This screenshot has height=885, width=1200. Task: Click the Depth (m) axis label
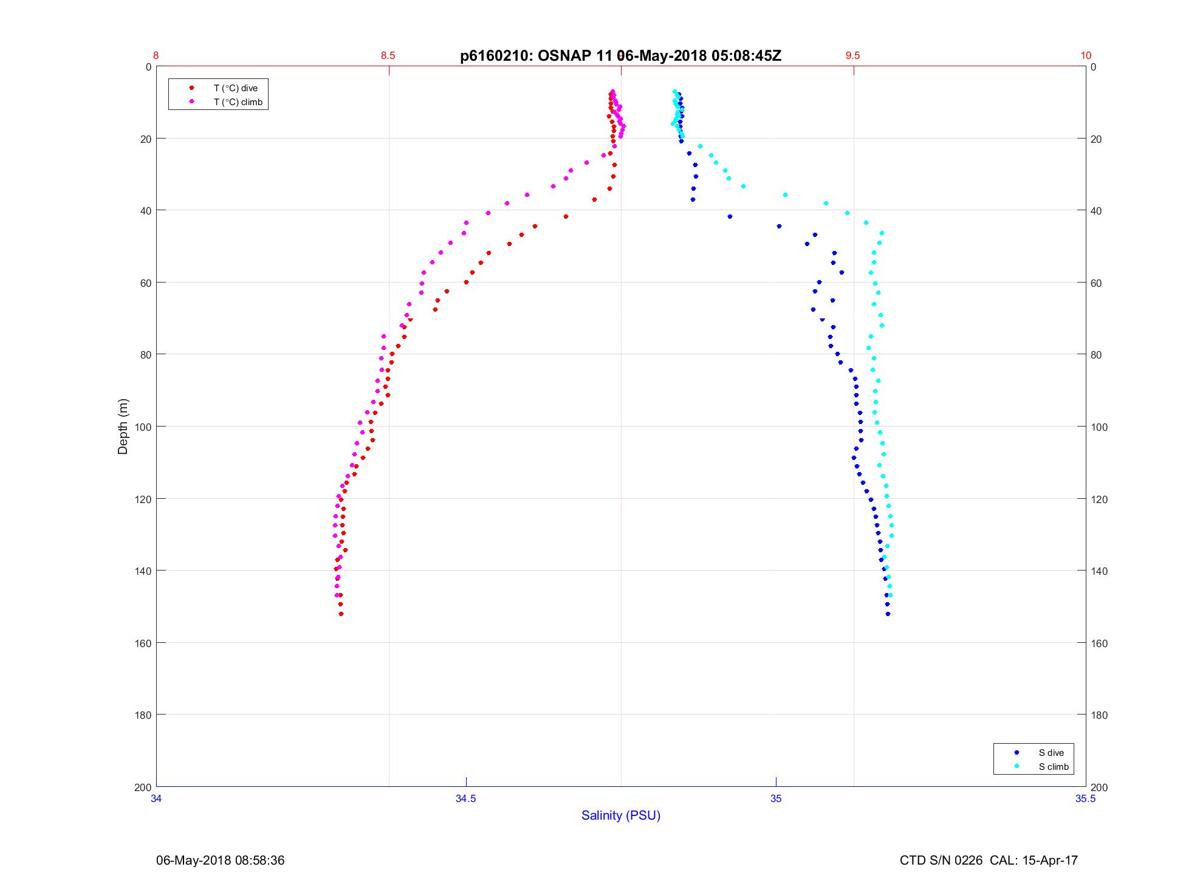[x=124, y=427]
